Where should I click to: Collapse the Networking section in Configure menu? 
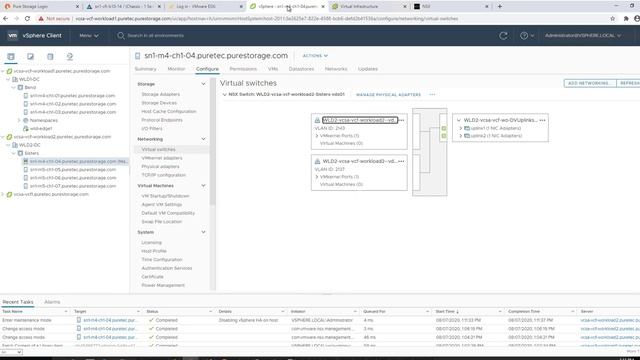tap(203, 139)
